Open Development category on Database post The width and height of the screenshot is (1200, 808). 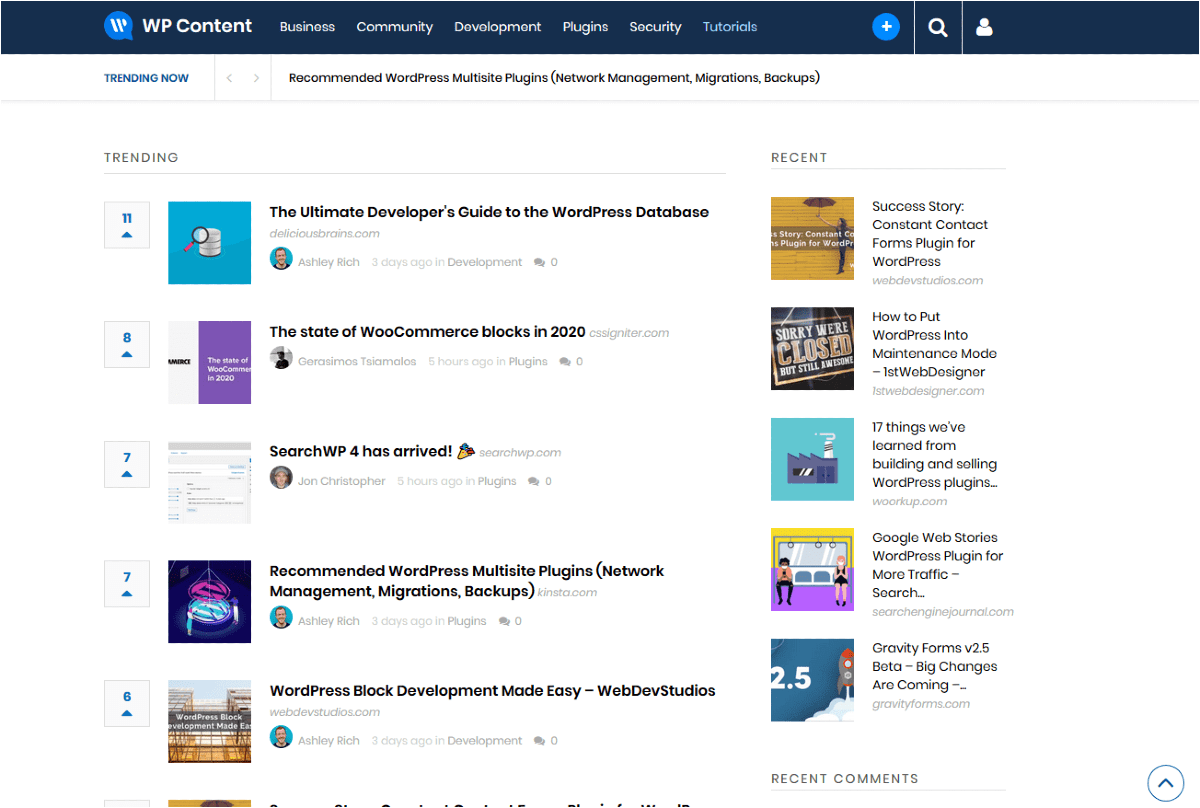pyautogui.click(x=485, y=262)
